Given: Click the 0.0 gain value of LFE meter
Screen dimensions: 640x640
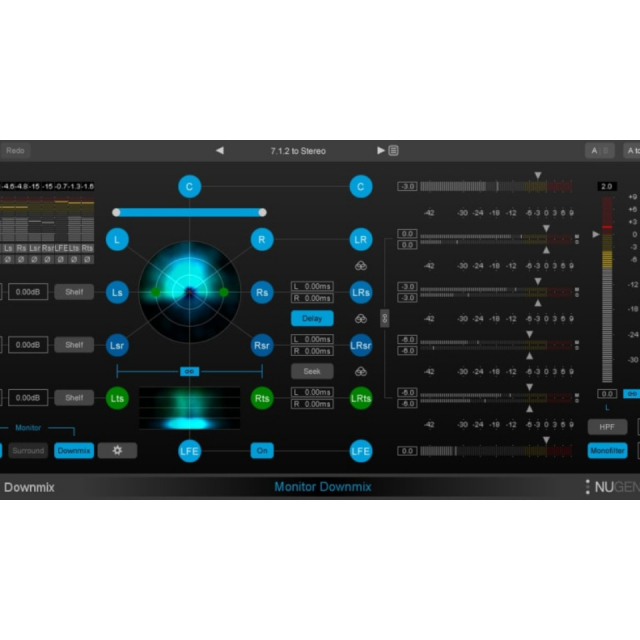Looking at the screenshot, I should (407, 451).
